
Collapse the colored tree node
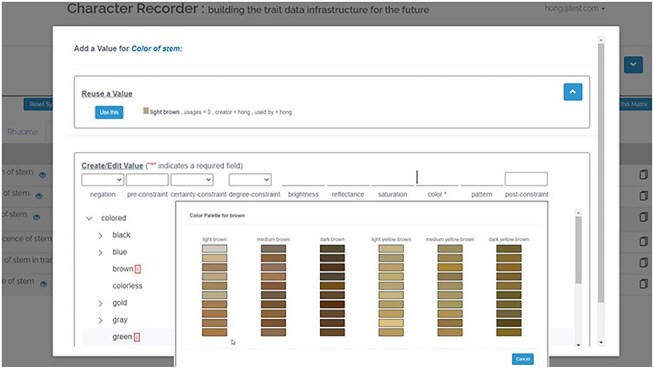pyautogui.click(x=89, y=218)
